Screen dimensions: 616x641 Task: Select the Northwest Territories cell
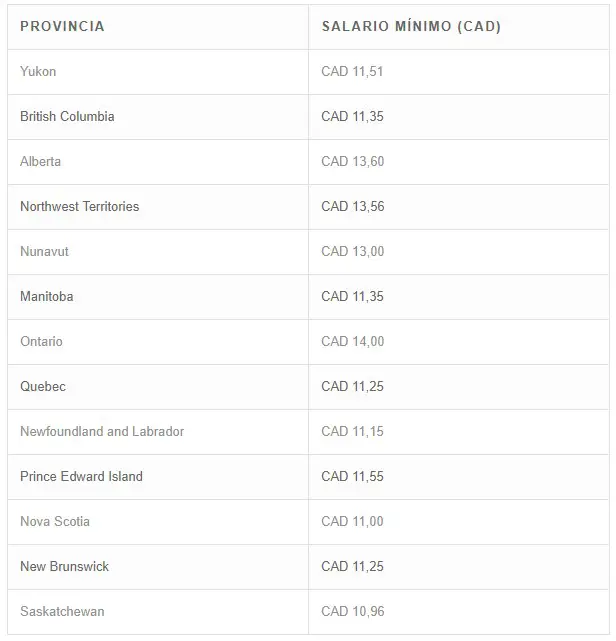tap(80, 206)
